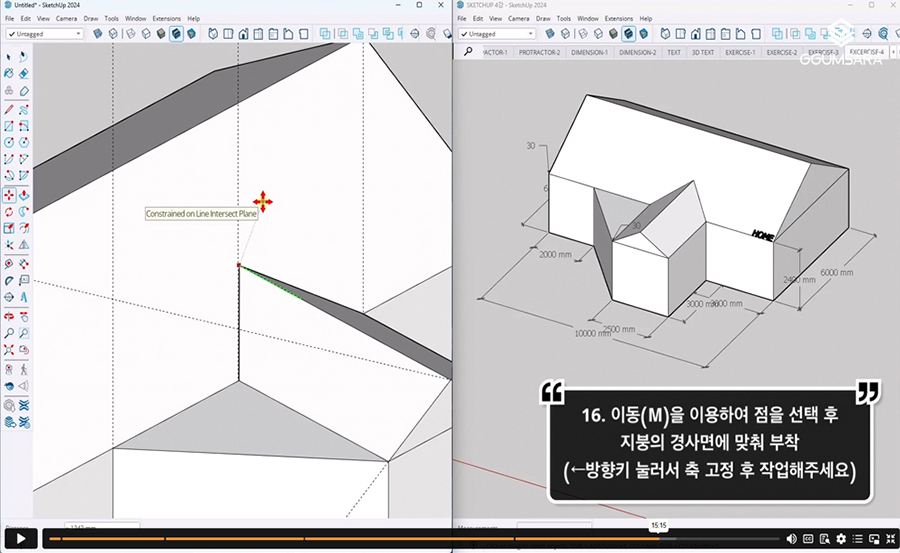This screenshot has width=900, height=553.
Task: Mute the video volume
Action: (x=791, y=539)
